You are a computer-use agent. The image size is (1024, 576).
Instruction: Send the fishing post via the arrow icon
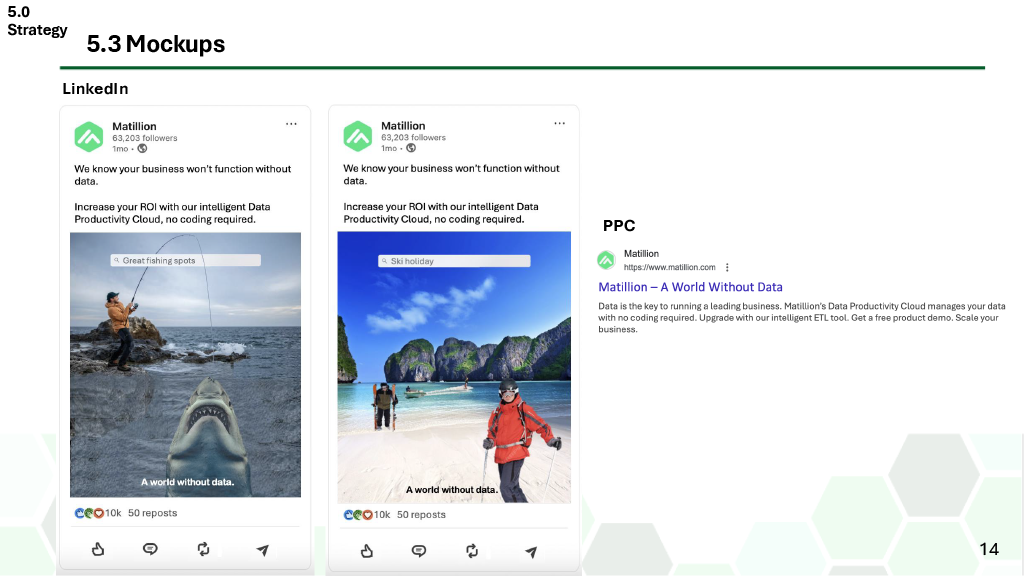tap(263, 551)
